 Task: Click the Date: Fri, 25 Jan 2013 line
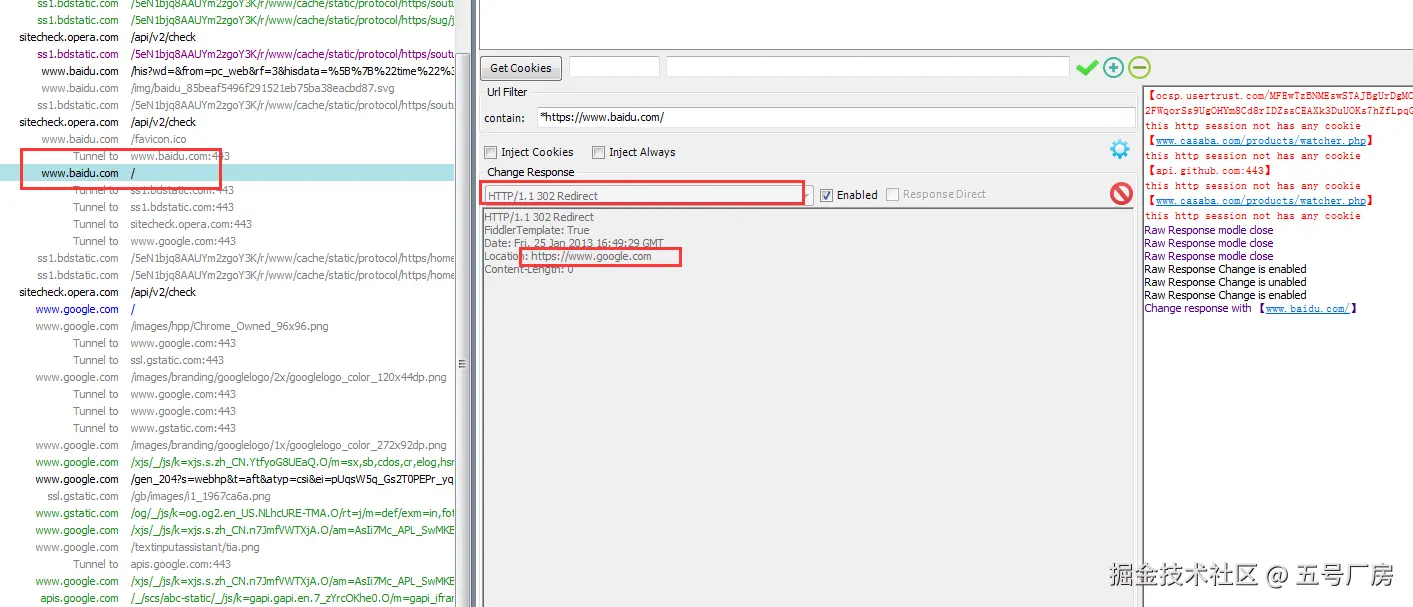pos(574,243)
